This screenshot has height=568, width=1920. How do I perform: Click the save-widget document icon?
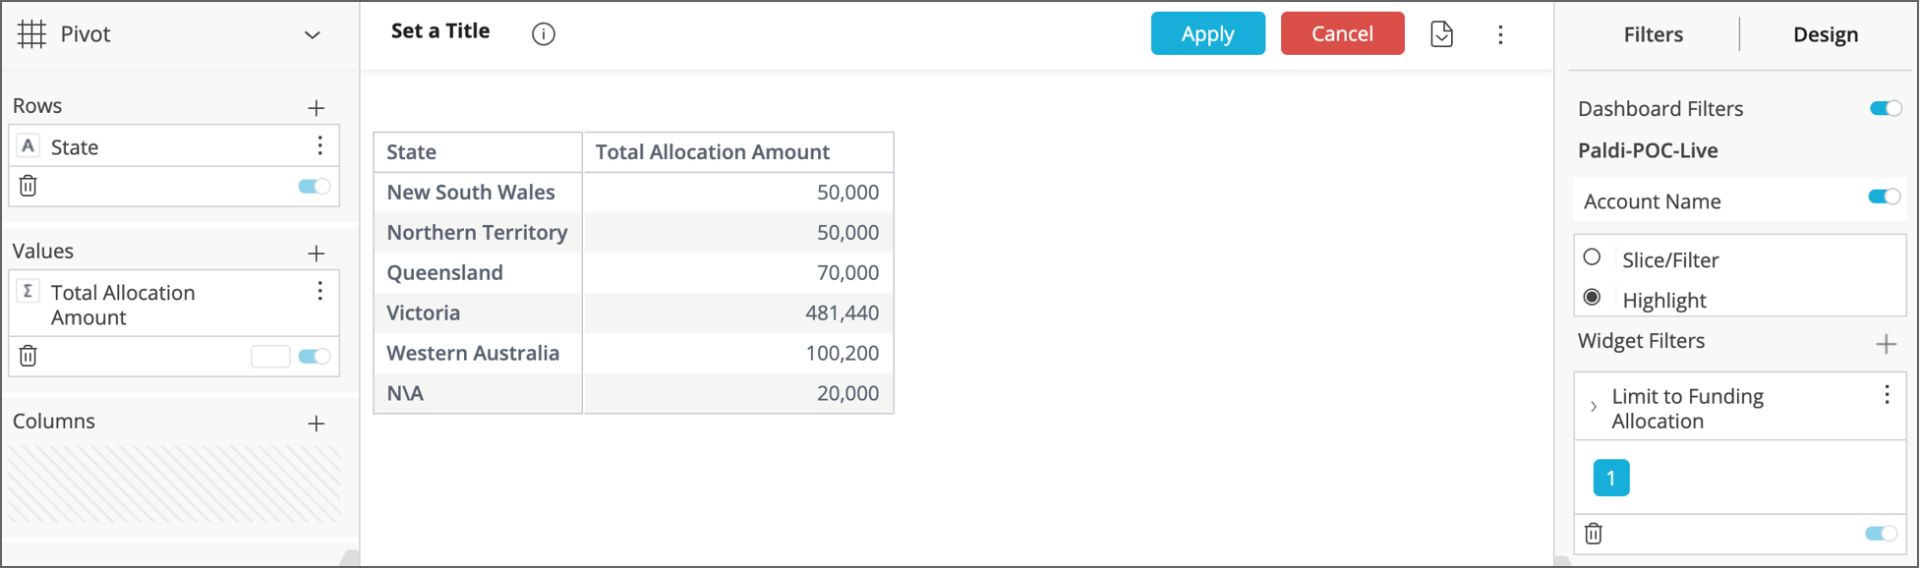1441,34
